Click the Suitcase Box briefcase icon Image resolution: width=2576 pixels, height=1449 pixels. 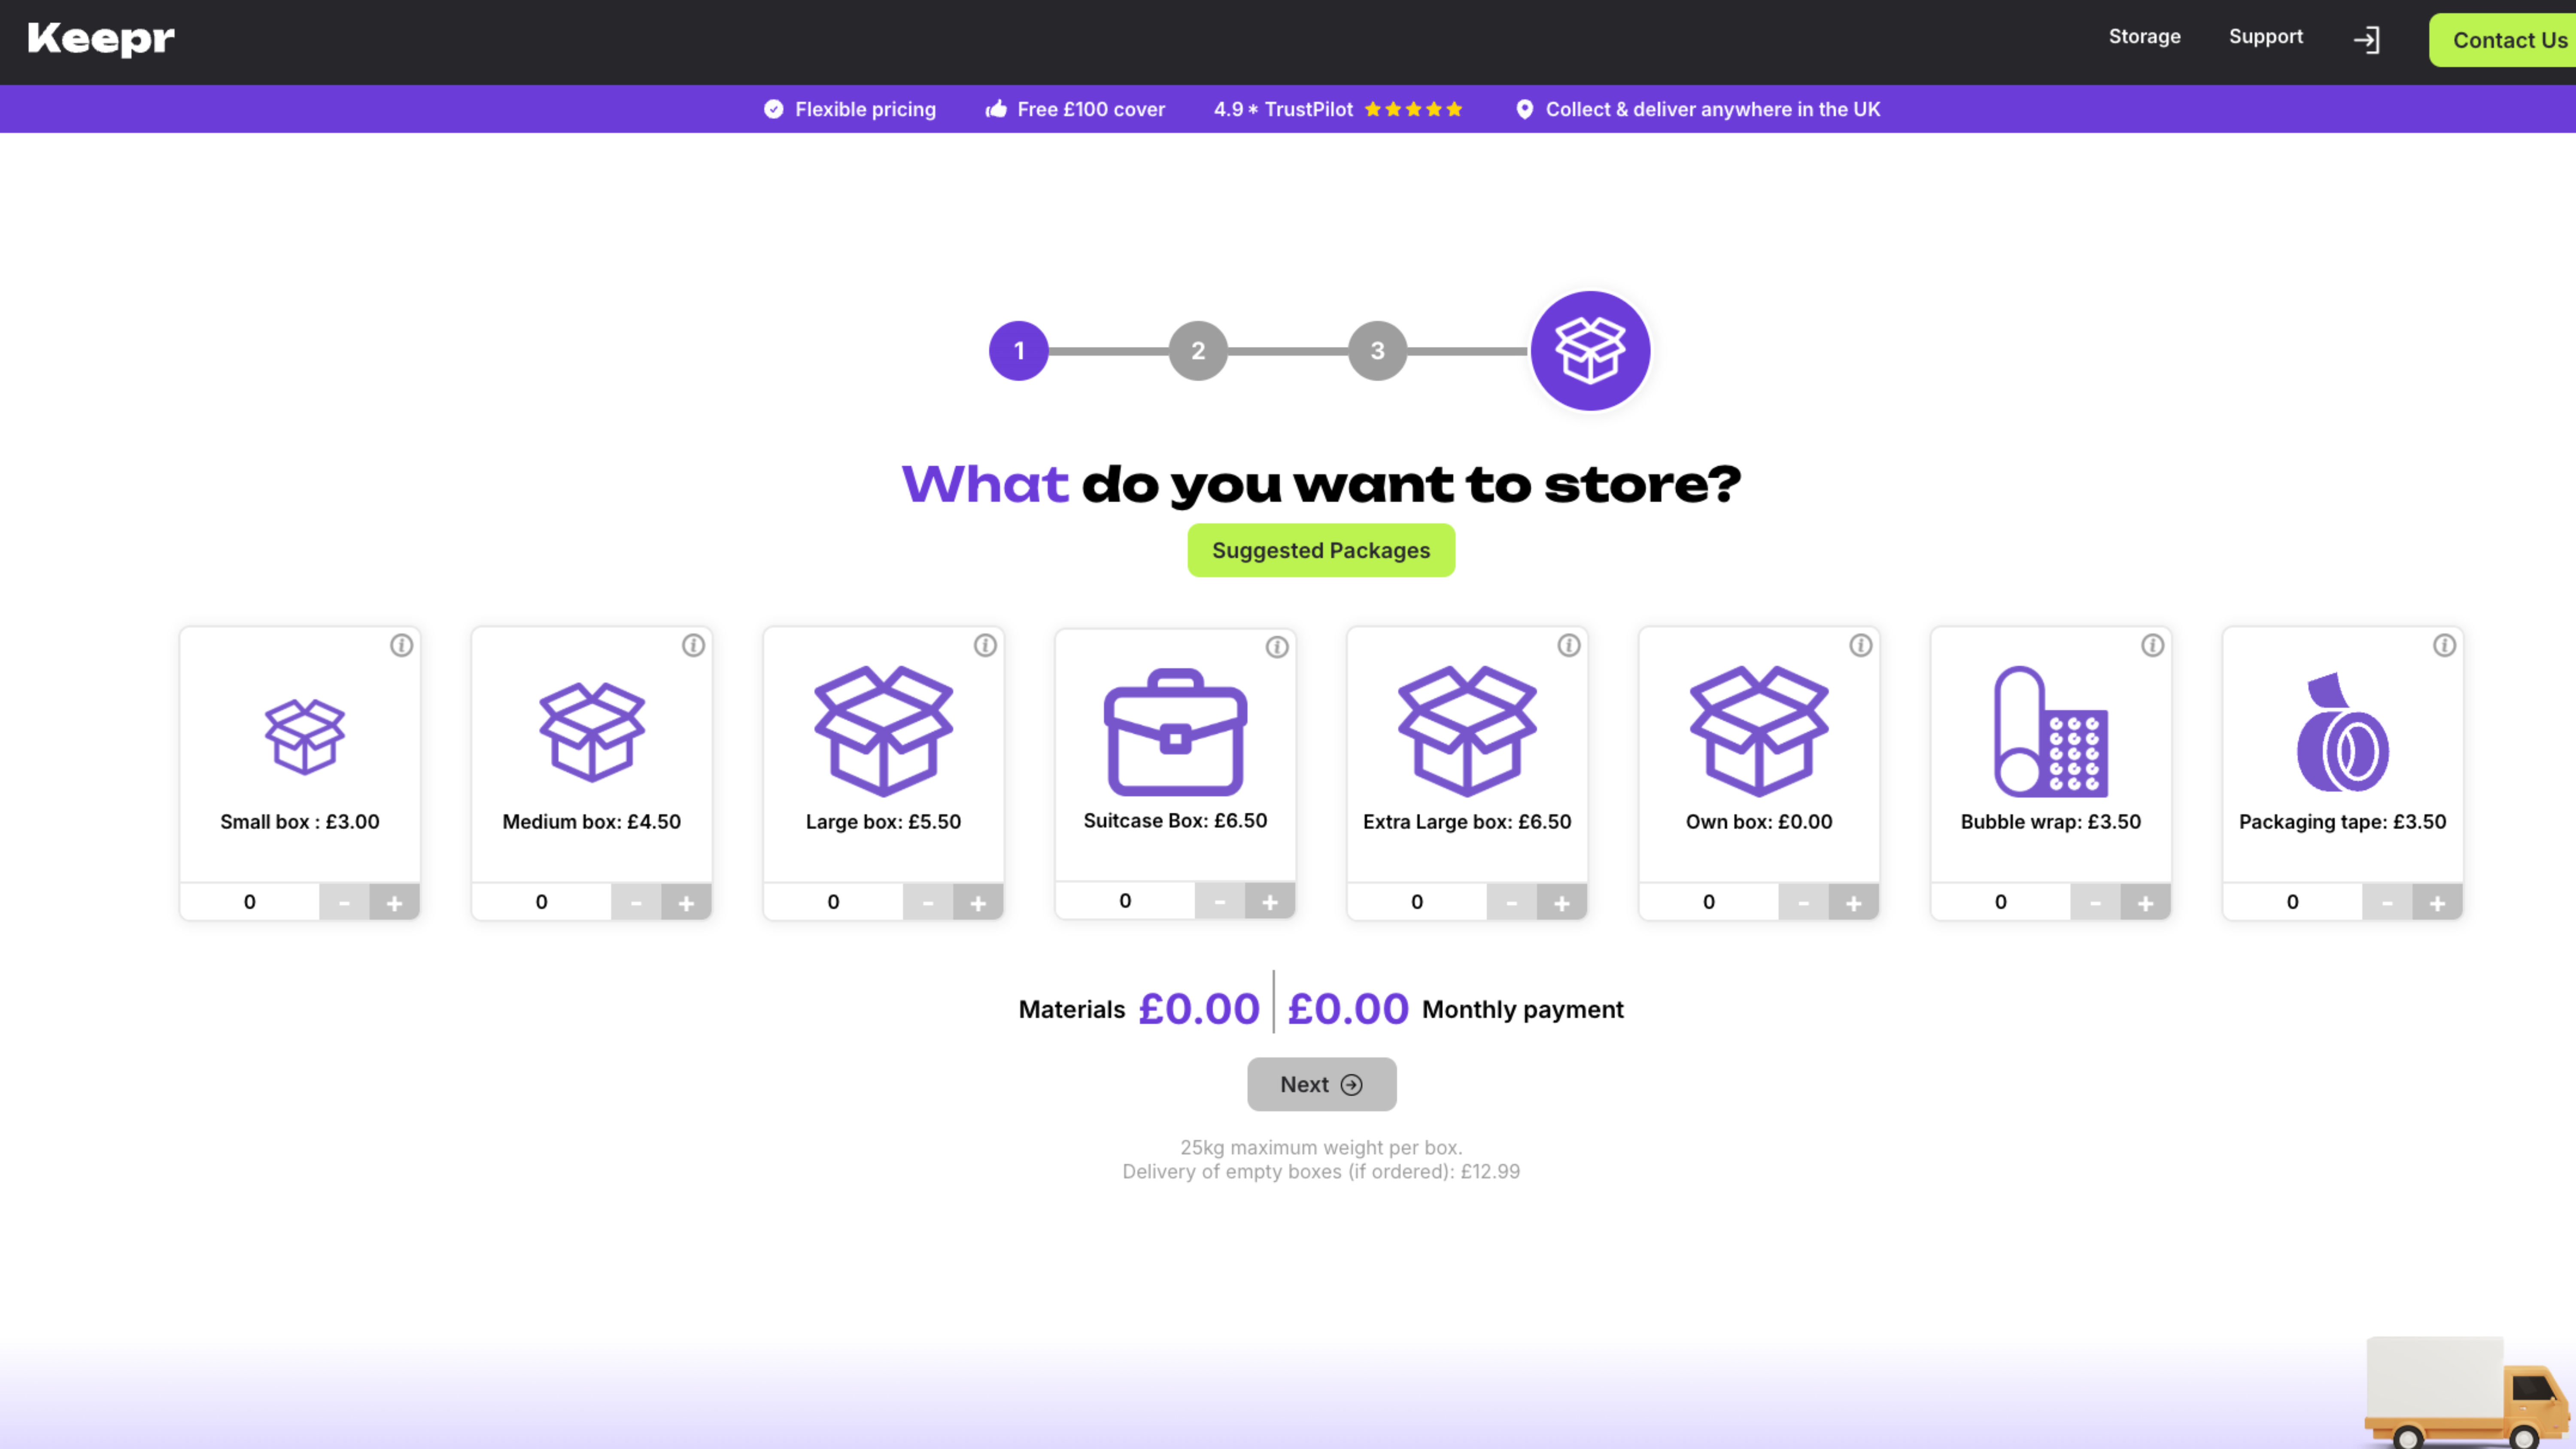click(1175, 732)
